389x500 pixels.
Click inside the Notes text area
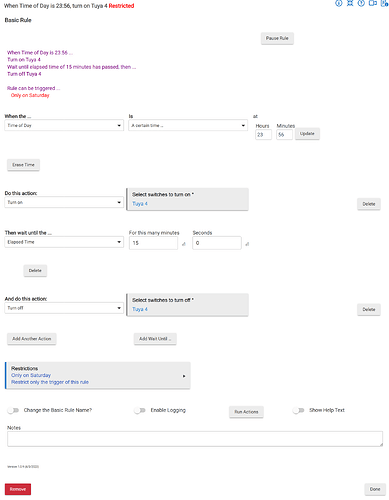195,439
